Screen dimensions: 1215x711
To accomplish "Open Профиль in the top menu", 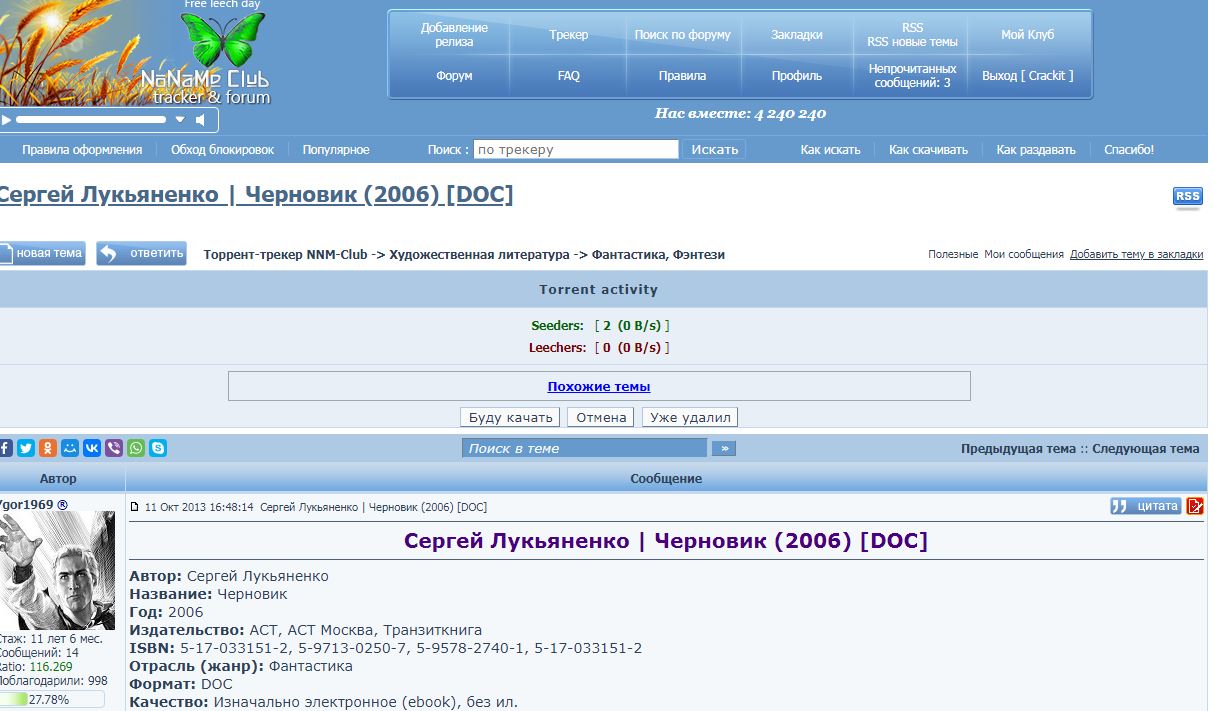I will click(x=797, y=76).
